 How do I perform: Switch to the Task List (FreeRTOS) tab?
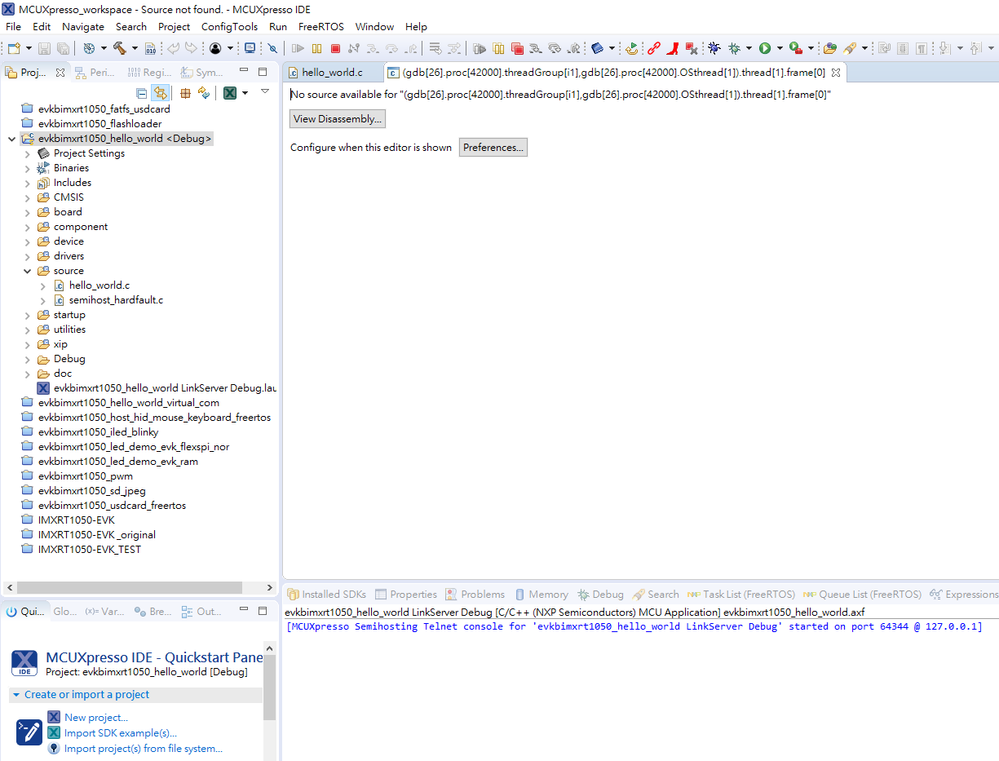pos(741,594)
